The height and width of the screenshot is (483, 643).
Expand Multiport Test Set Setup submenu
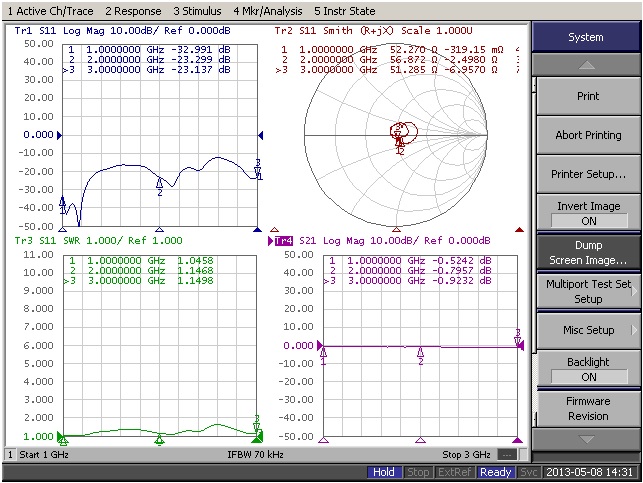pyautogui.click(x=588, y=291)
